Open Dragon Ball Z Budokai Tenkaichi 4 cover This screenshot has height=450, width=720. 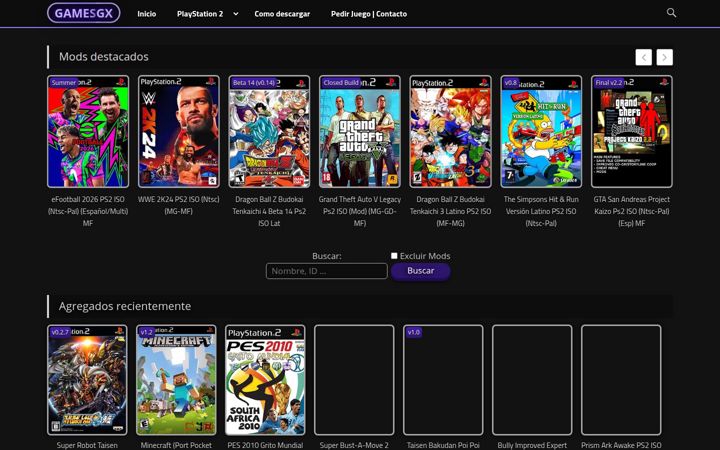point(269,132)
